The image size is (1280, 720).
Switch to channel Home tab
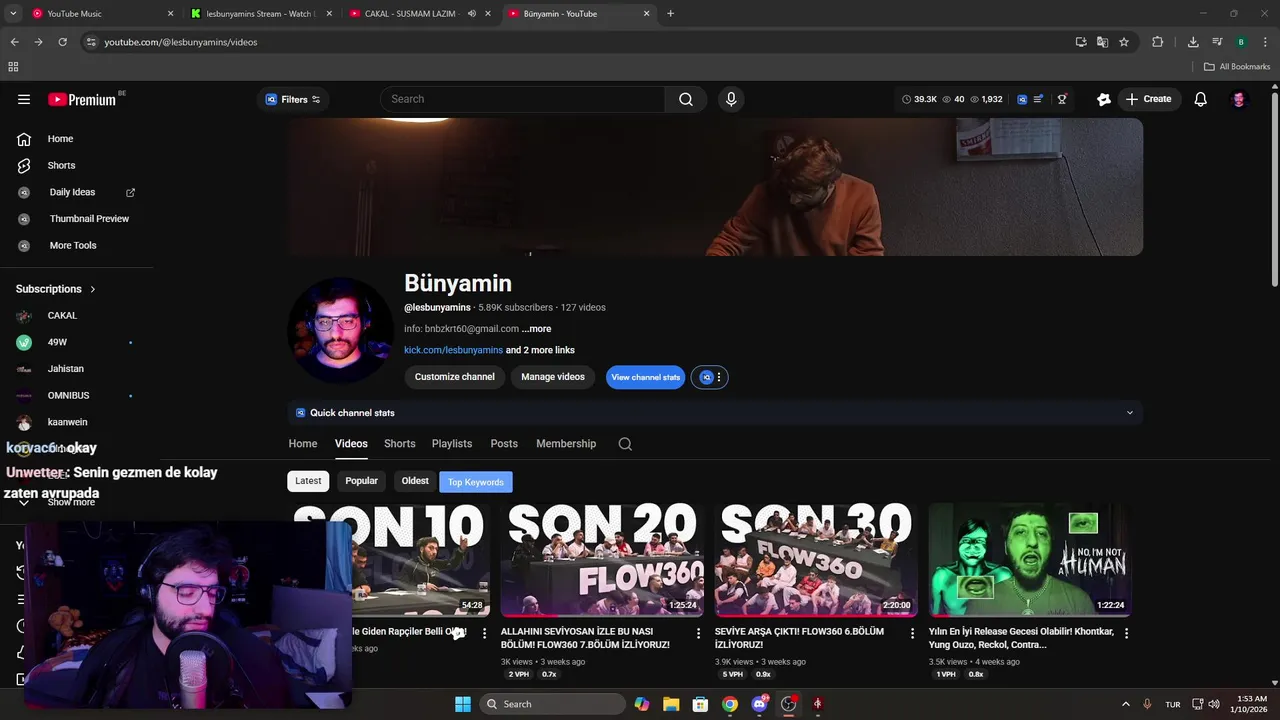303,444
